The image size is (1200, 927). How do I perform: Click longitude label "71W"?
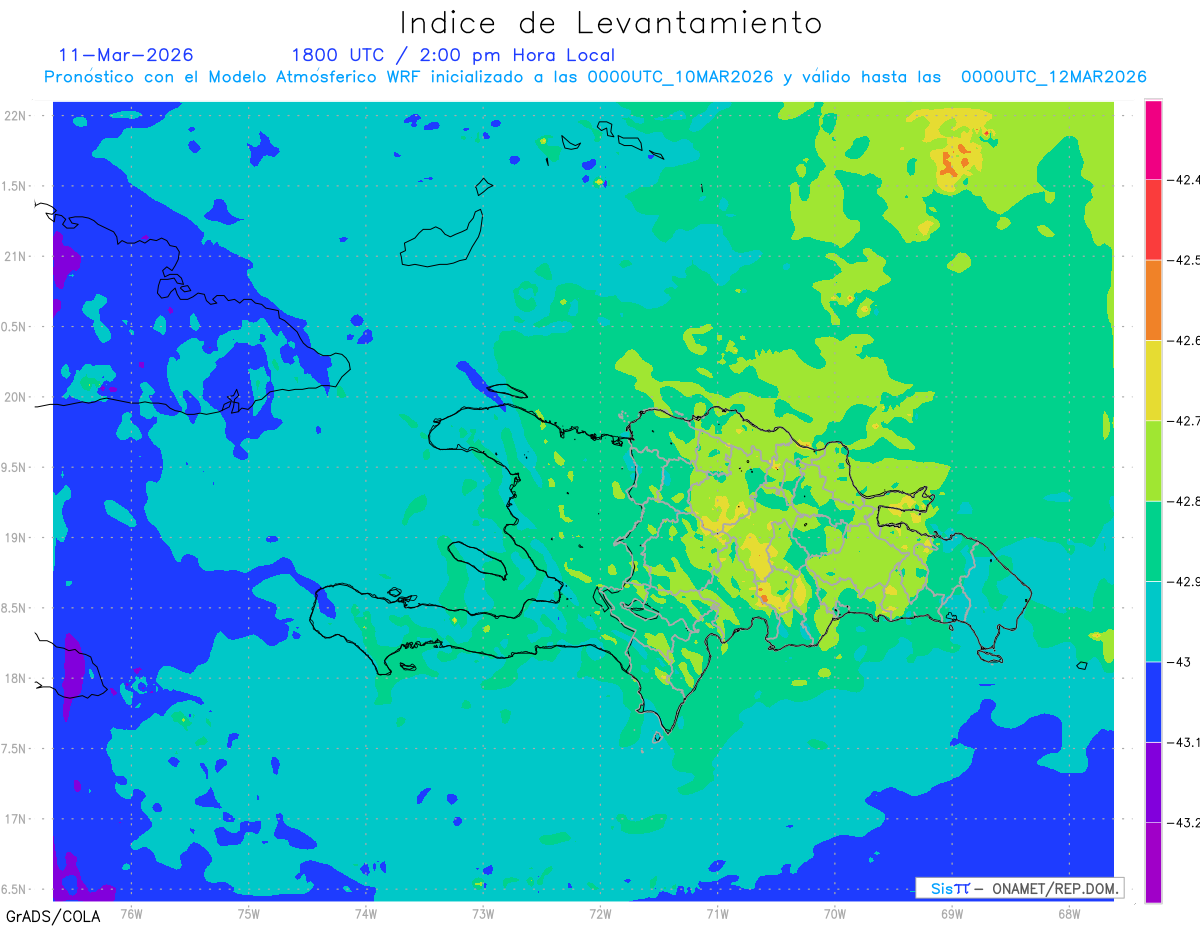tap(717, 914)
